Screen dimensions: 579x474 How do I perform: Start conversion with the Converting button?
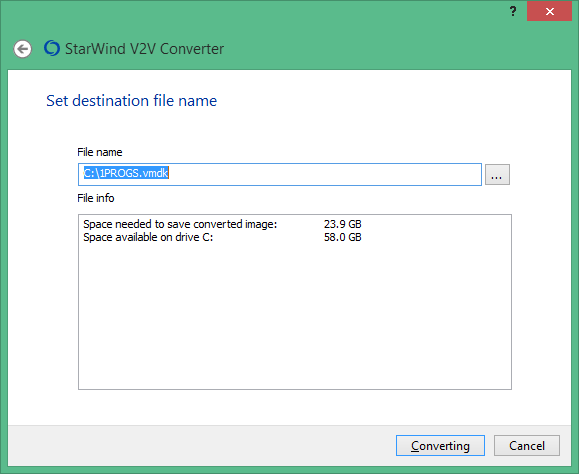(440, 446)
